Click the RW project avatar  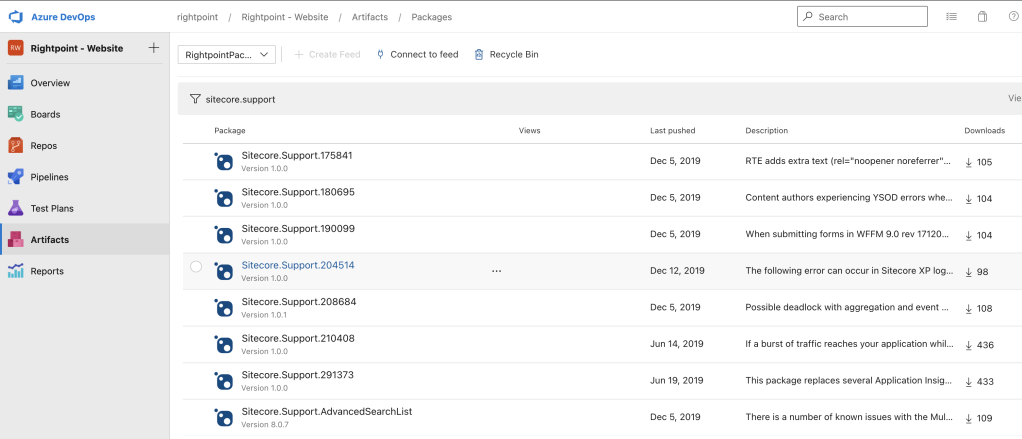coord(16,48)
